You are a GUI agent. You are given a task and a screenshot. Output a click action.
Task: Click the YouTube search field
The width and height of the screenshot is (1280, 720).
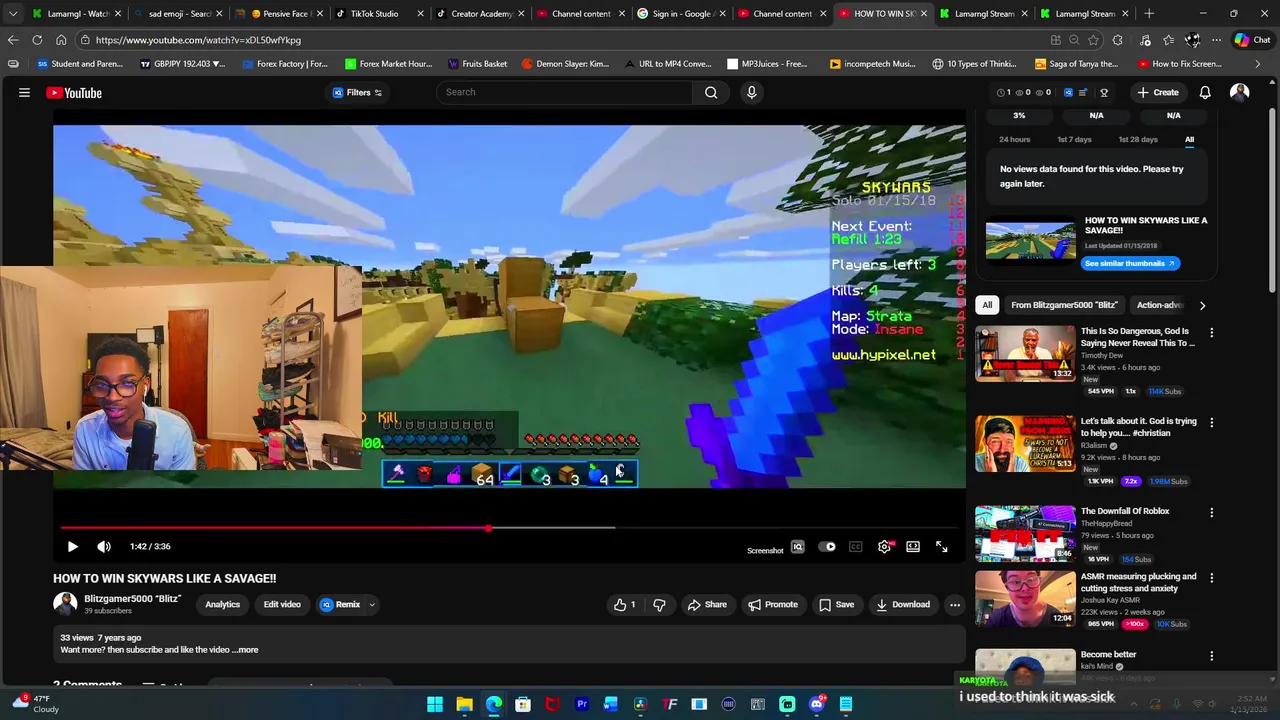click(x=565, y=92)
